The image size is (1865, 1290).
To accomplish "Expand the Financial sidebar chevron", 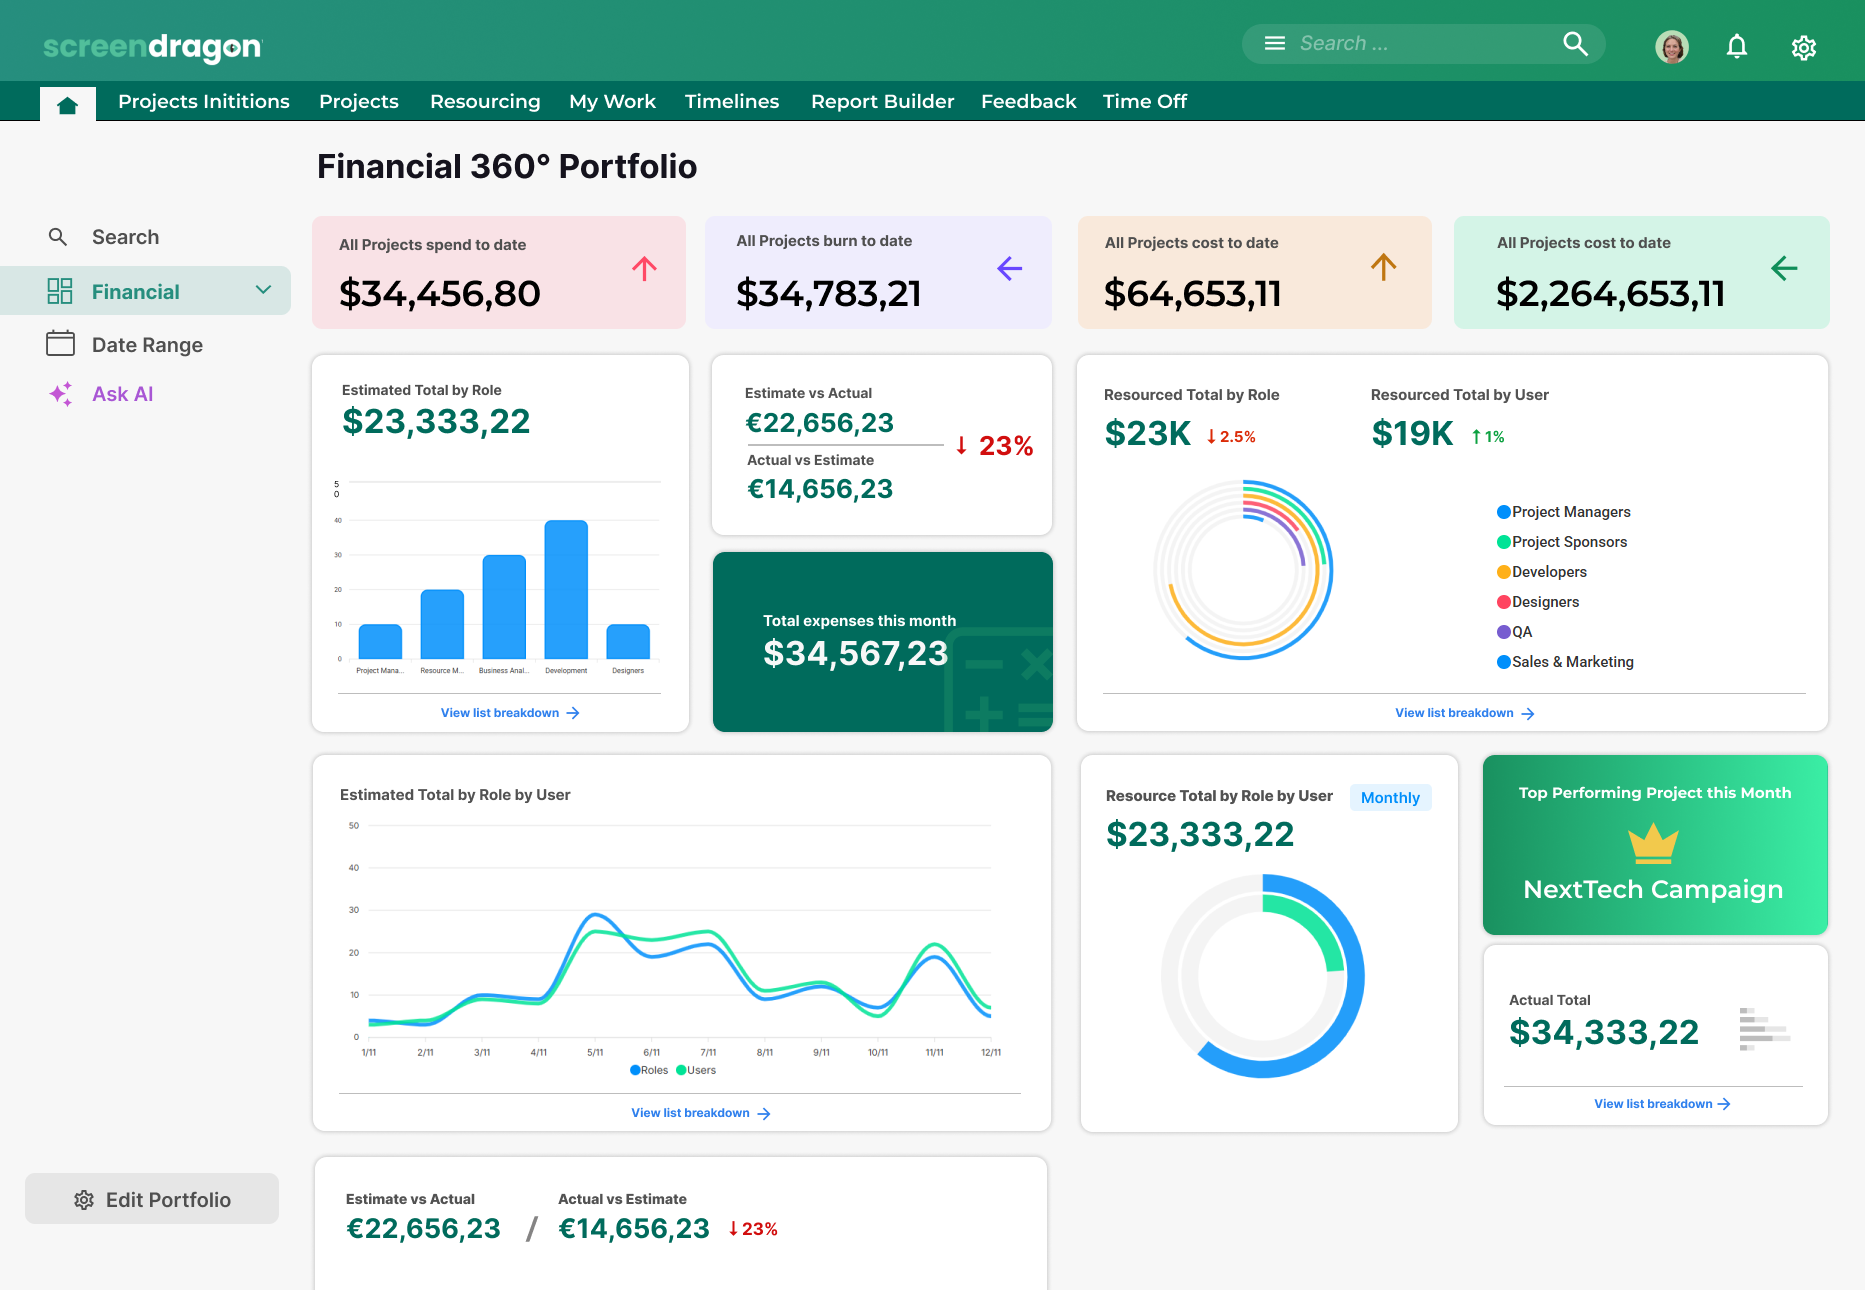I will tap(263, 290).
